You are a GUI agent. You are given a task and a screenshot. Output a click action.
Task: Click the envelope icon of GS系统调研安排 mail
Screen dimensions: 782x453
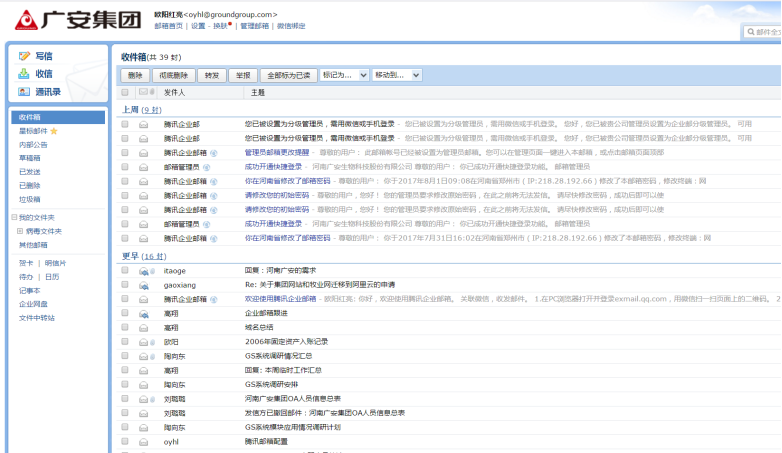pyautogui.click(x=144, y=385)
